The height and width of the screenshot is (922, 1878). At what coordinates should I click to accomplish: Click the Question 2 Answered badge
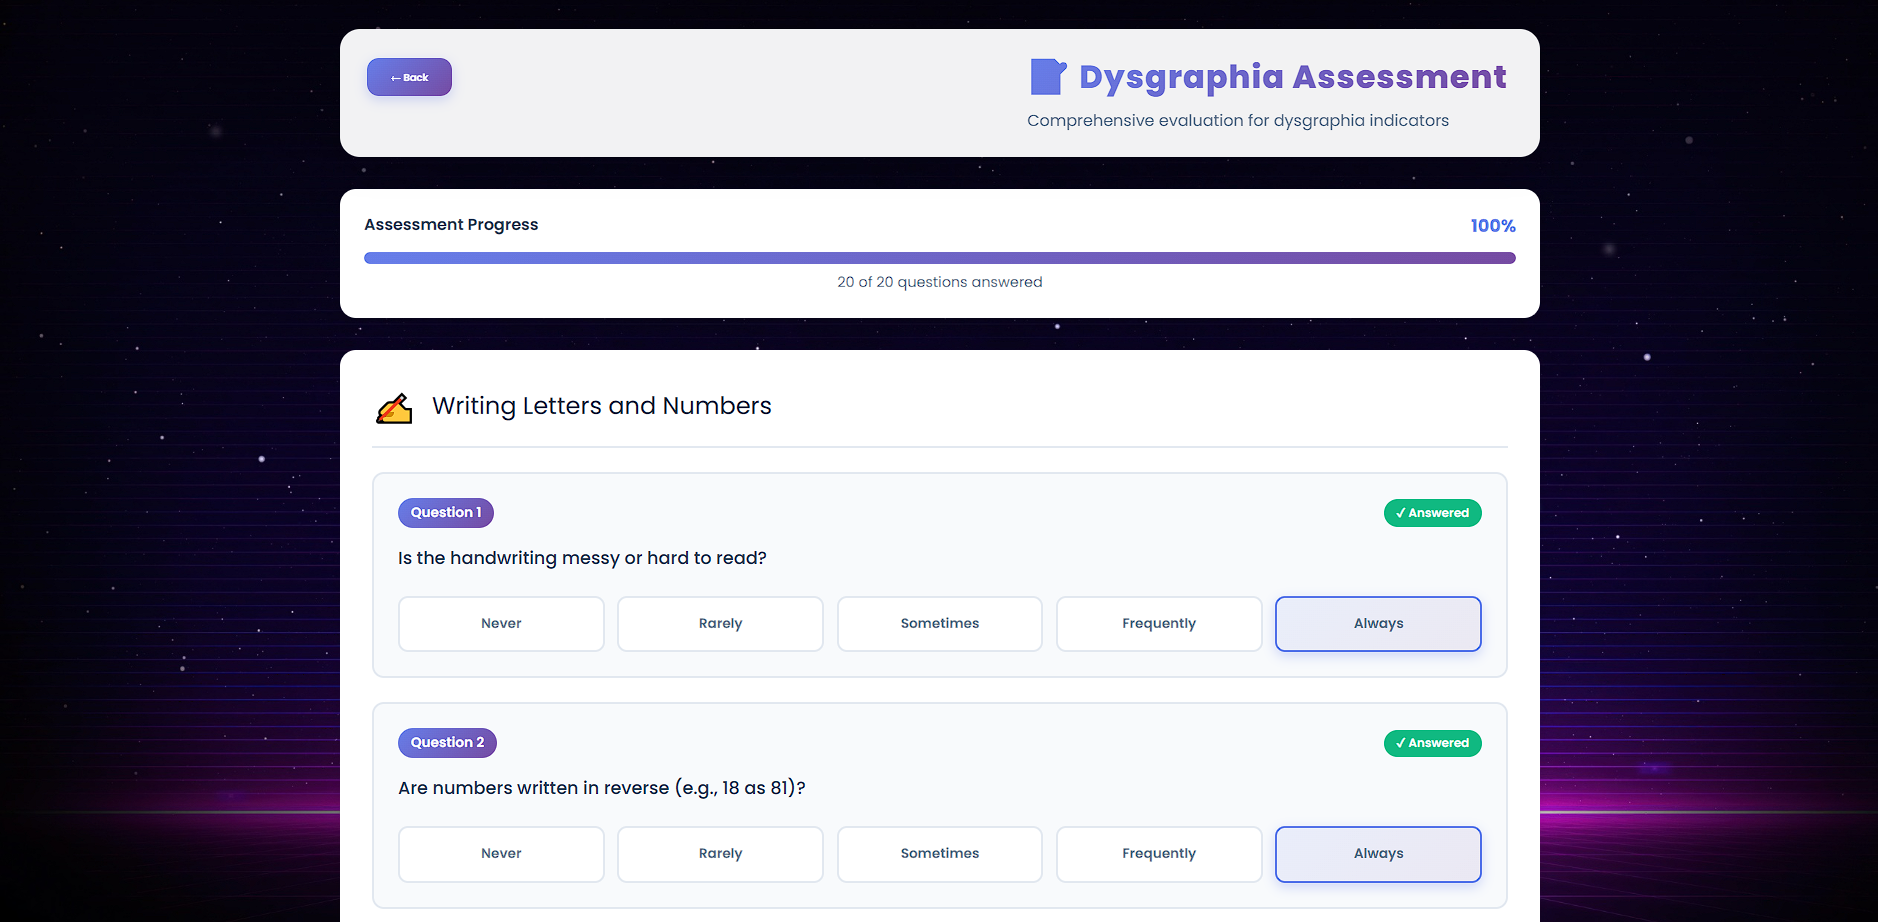[x=1432, y=743]
